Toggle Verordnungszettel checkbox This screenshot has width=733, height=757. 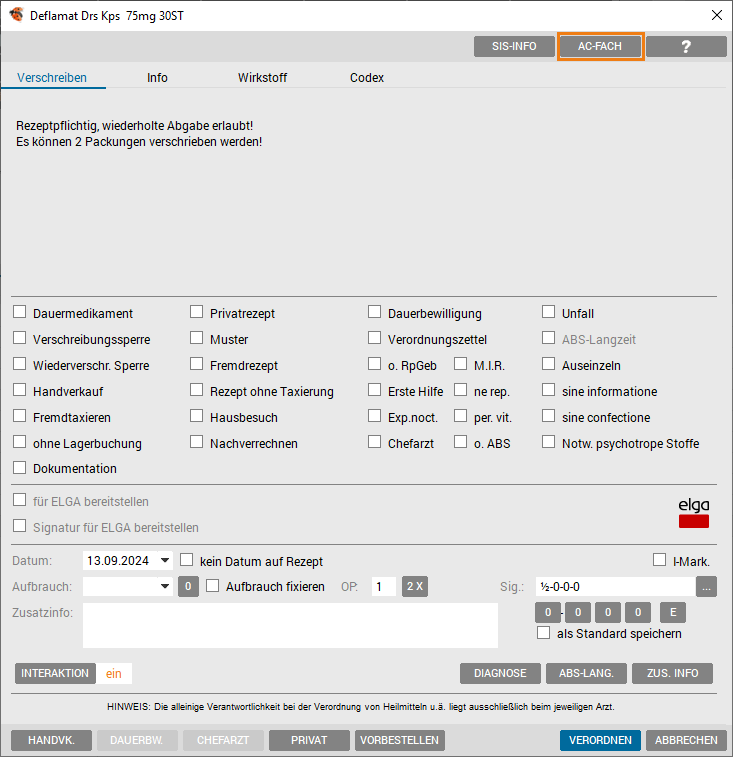point(374,338)
